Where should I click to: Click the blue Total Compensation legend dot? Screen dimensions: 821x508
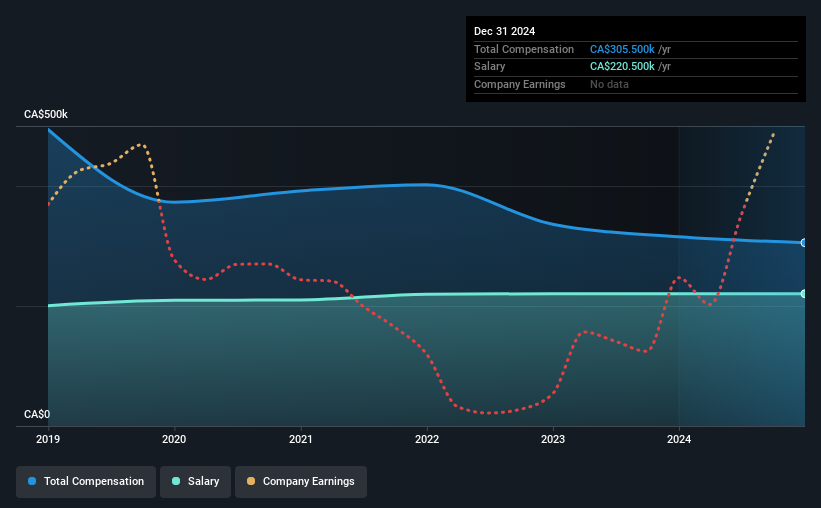click(x=32, y=481)
